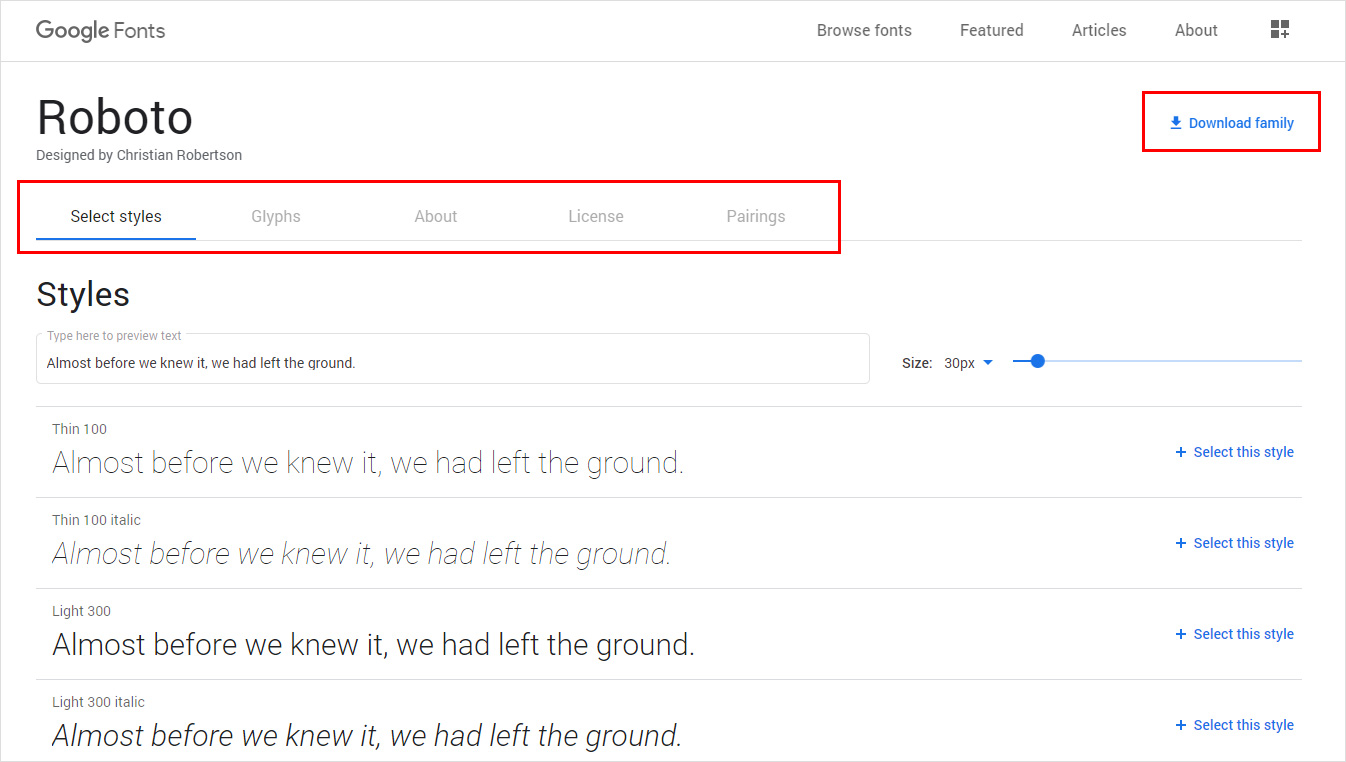Click the Thin 100 italic sample sentence

click(361, 554)
